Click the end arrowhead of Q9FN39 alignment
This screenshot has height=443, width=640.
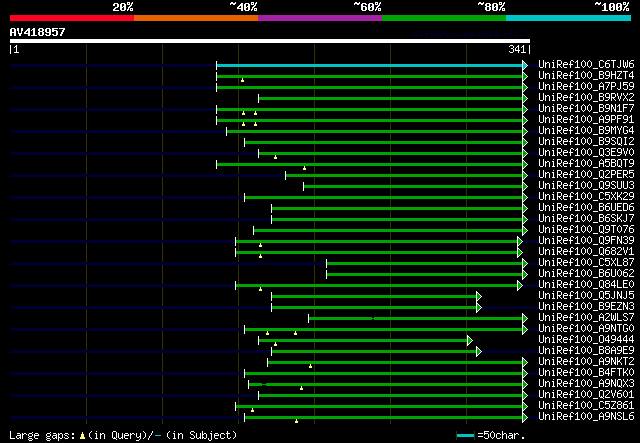coord(520,242)
